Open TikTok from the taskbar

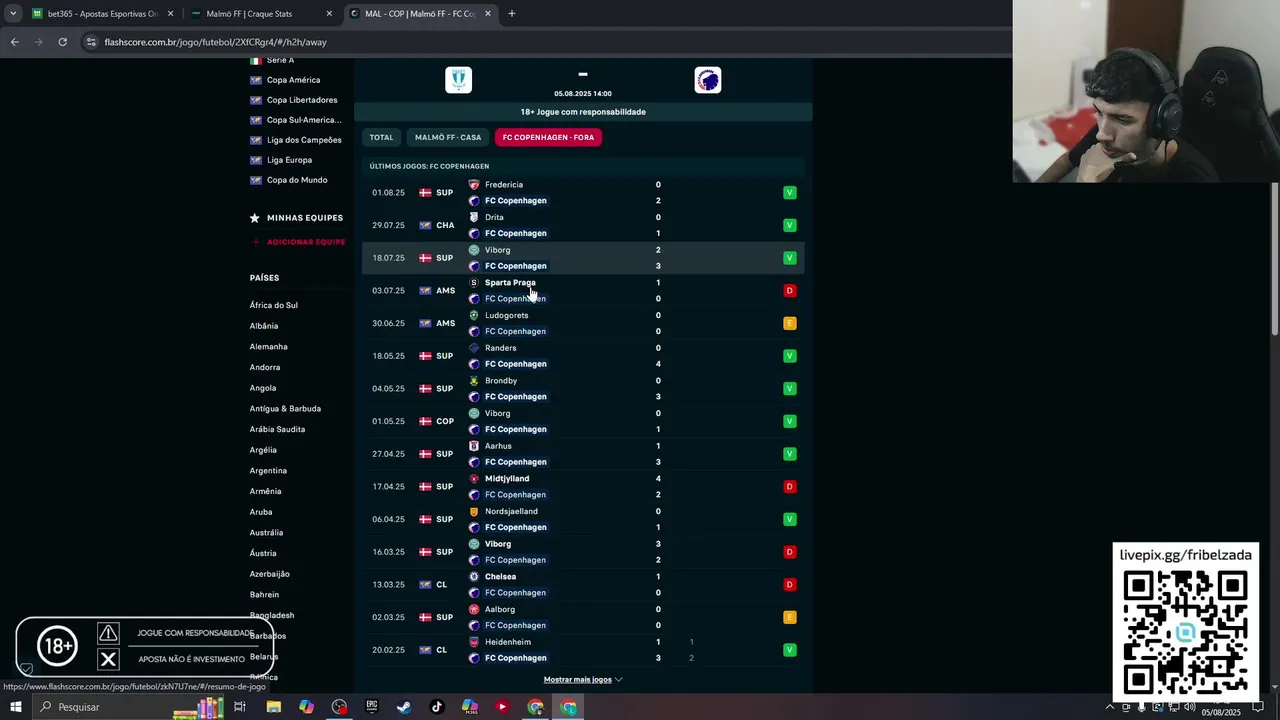437,707
